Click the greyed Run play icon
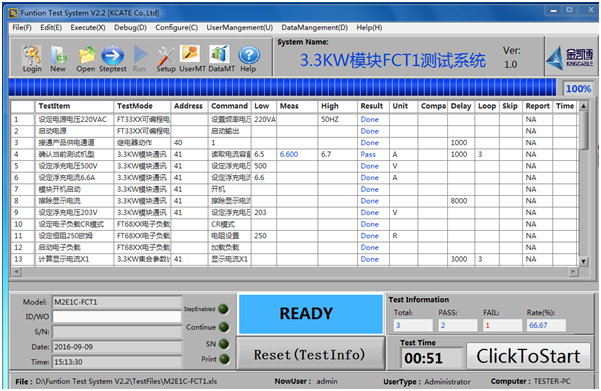 (140, 58)
